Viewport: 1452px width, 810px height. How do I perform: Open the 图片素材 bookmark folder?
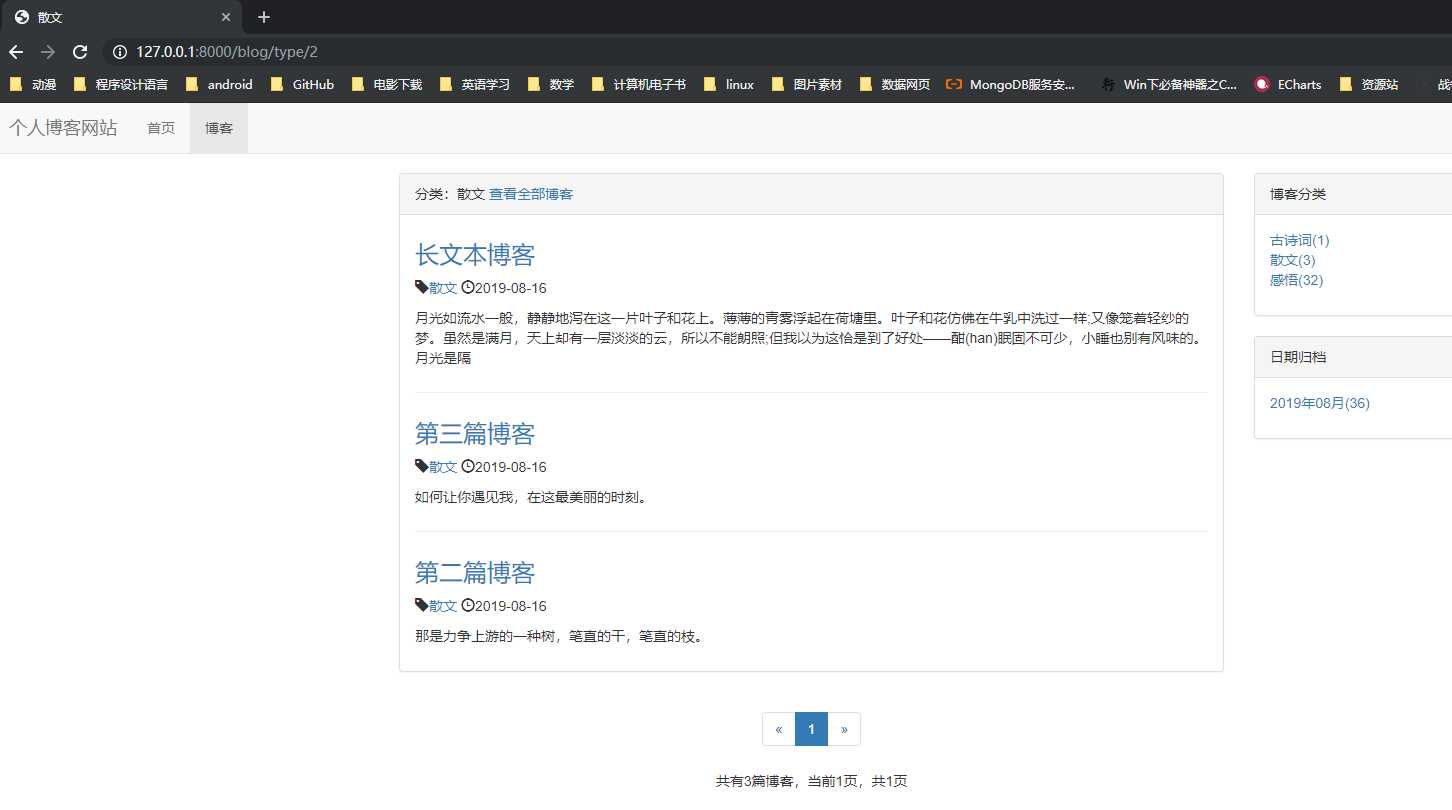tap(807, 85)
